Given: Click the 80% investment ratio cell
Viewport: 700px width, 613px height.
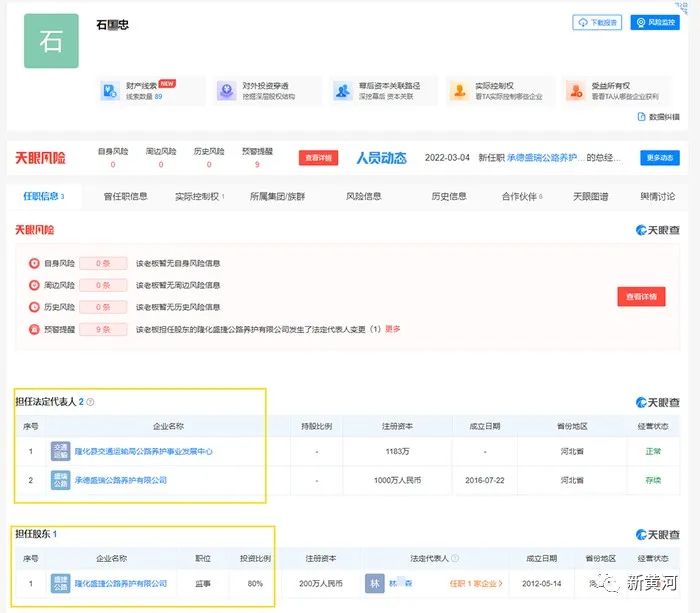Looking at the screenshot, I should pos(255,584).
